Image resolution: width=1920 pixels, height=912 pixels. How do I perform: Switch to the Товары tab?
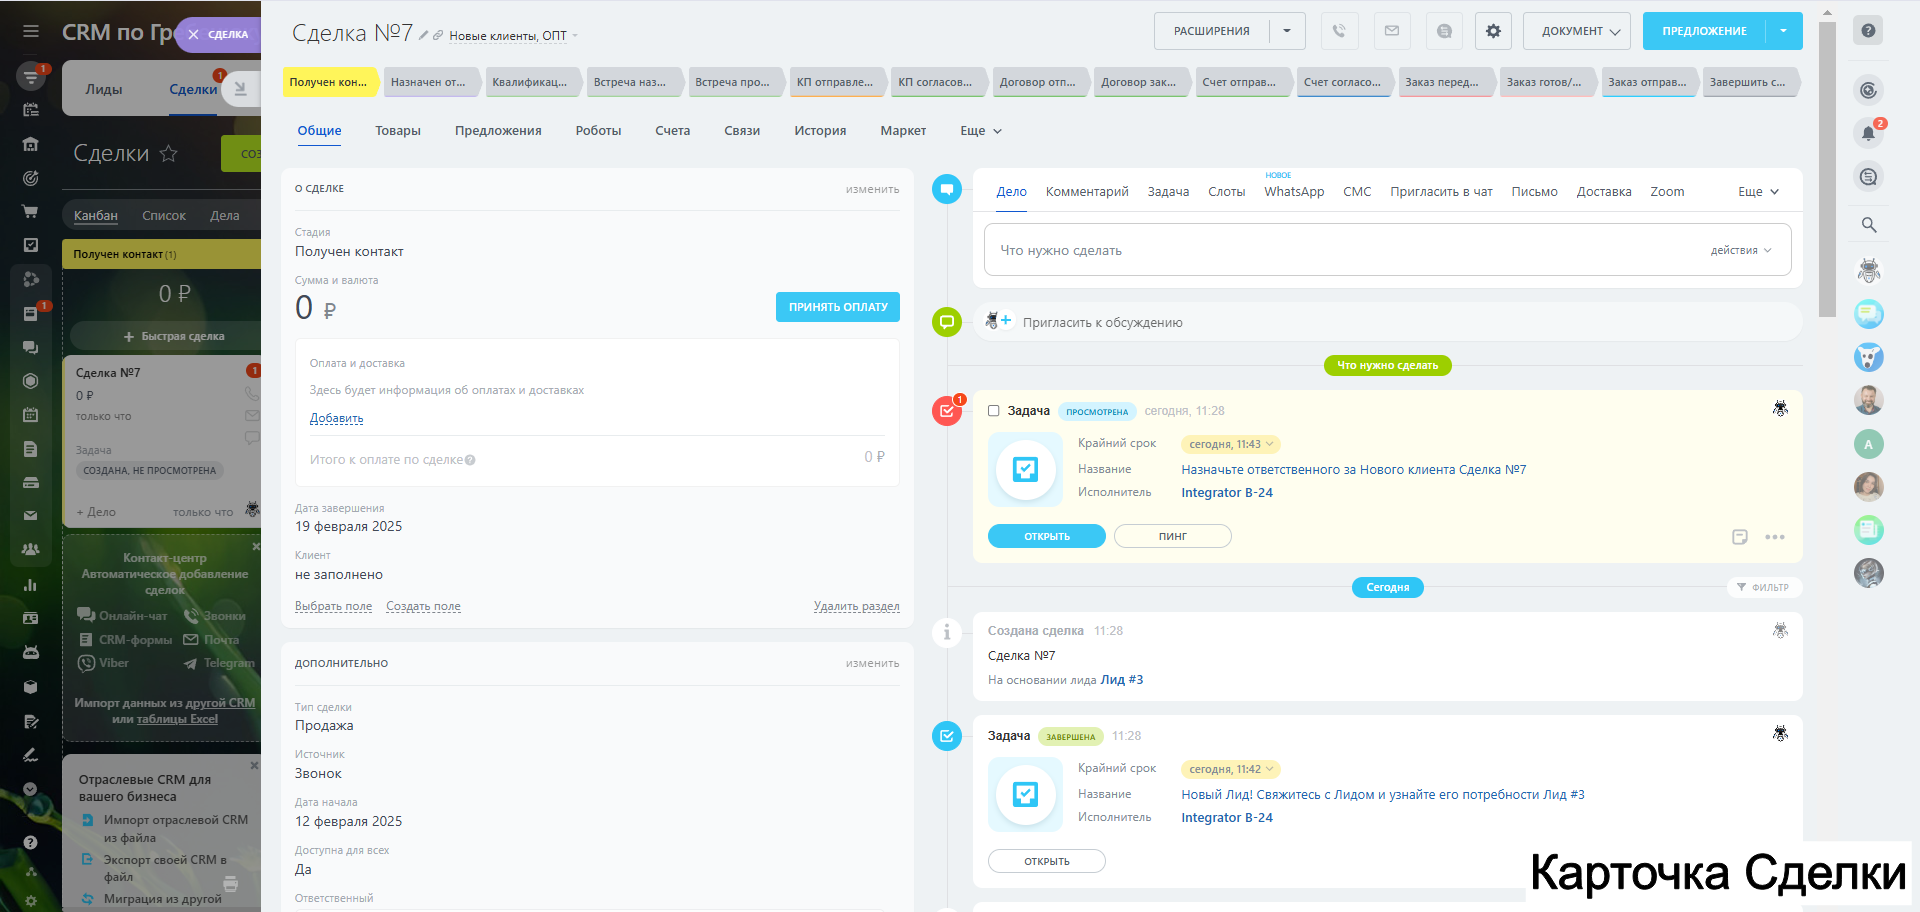click(x=397, y=131)
